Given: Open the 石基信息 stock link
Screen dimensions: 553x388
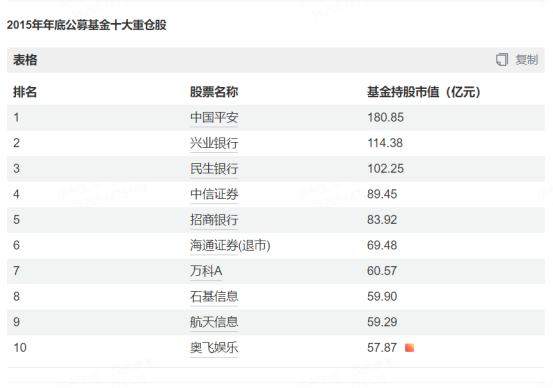Looking at the screenshot, I should 214,296.
